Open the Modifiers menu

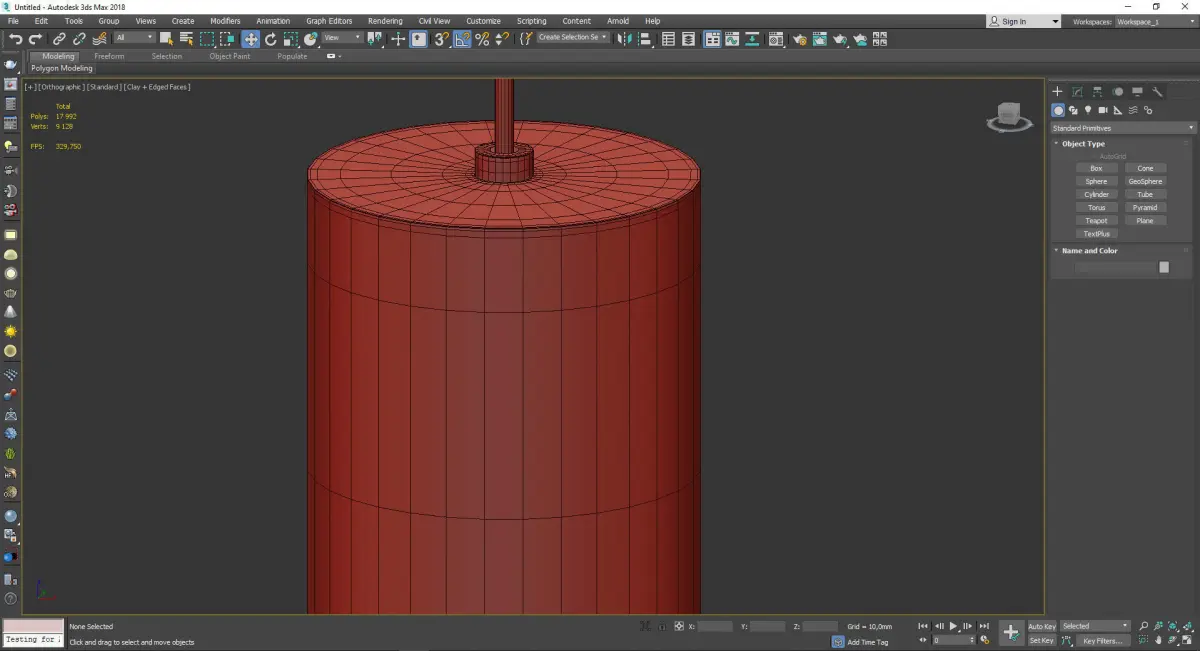225,21
